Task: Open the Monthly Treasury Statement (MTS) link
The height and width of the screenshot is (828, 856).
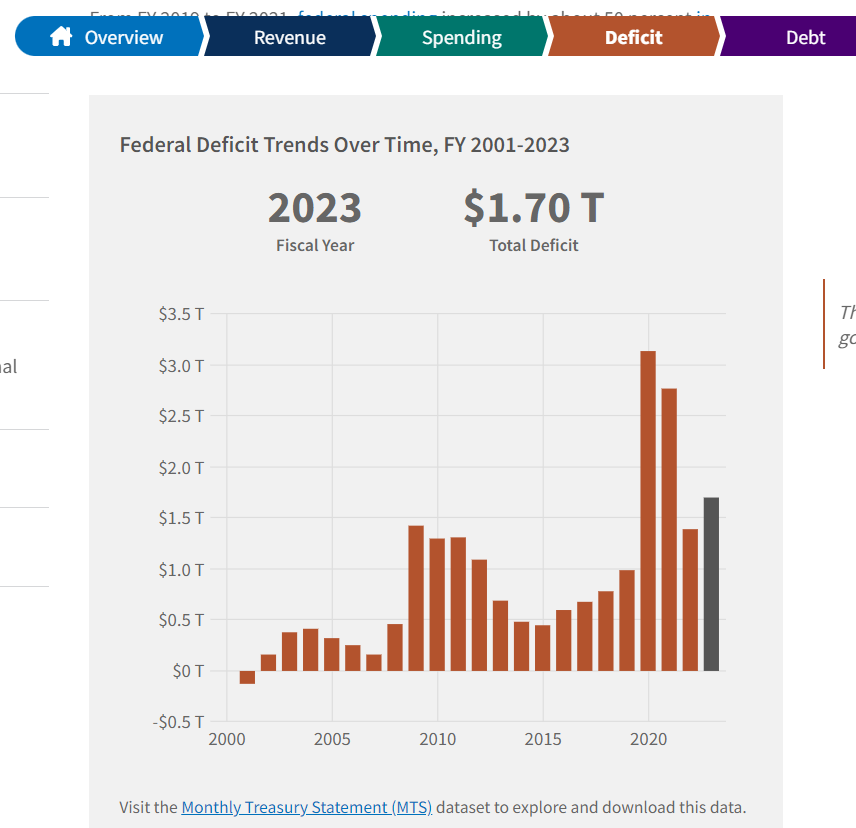Action: [x=306, y=807]
